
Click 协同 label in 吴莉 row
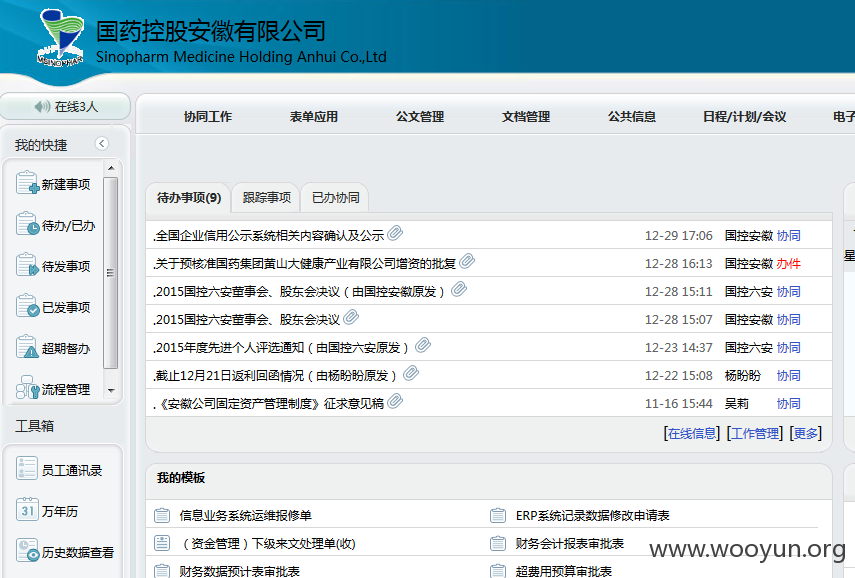788,404
